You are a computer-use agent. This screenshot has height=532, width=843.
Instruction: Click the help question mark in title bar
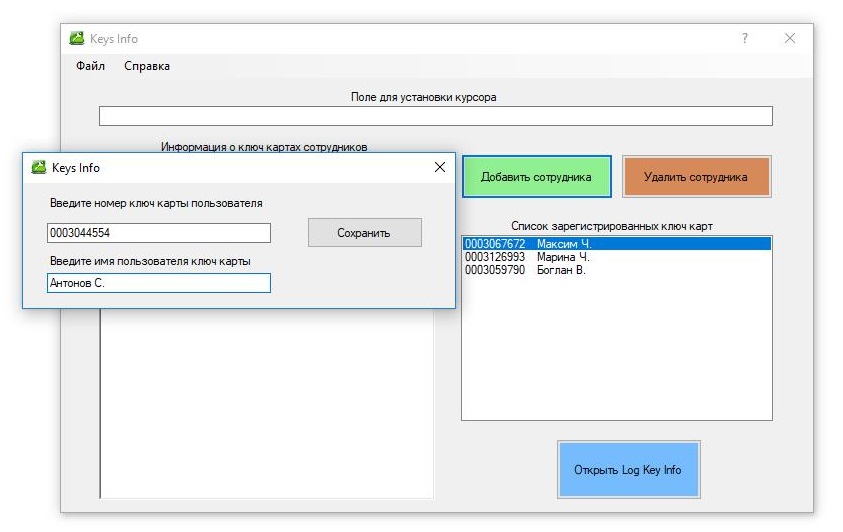[x=745, y=38]
